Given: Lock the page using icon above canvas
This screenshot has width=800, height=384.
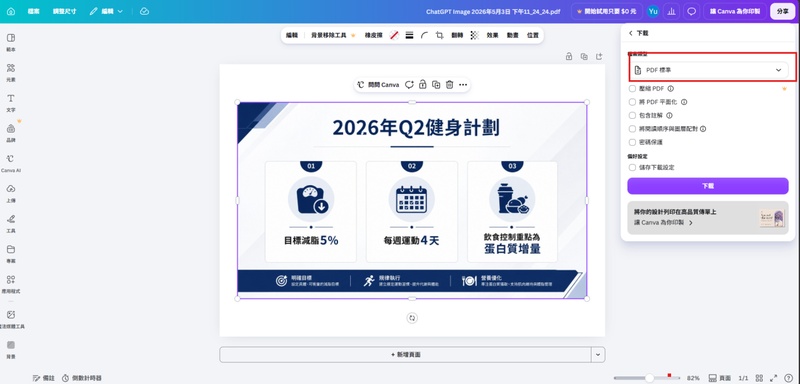Looking at the screenshot, I should click(x=569, y=57).
